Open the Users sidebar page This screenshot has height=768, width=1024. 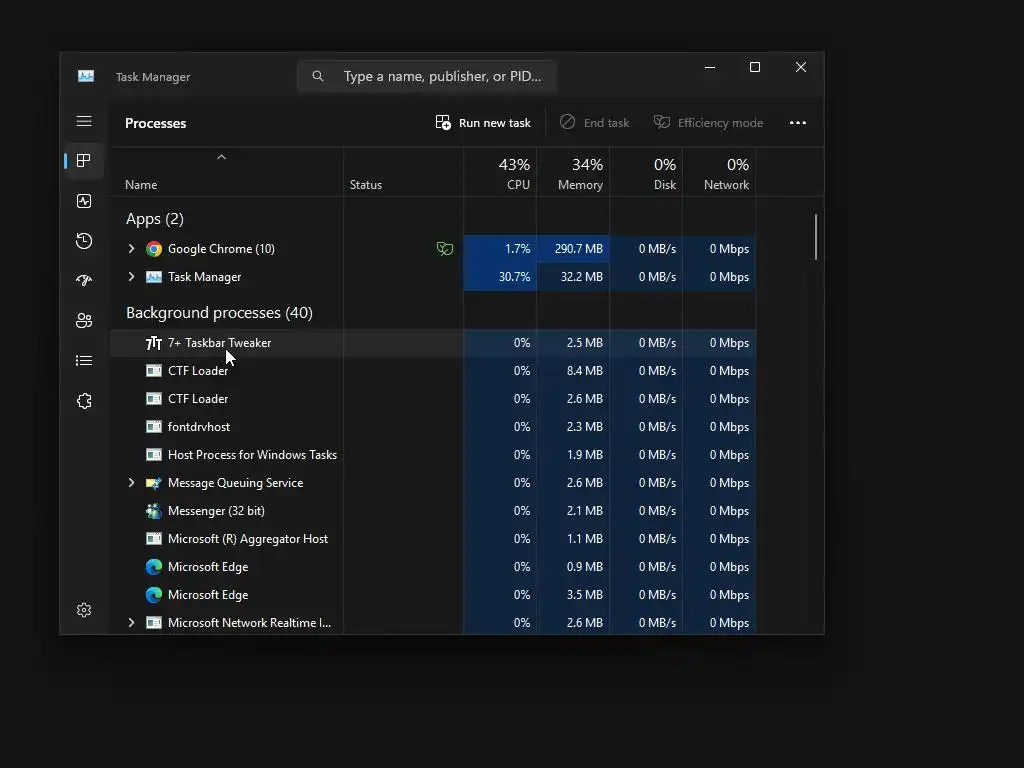tap(84, 321)
